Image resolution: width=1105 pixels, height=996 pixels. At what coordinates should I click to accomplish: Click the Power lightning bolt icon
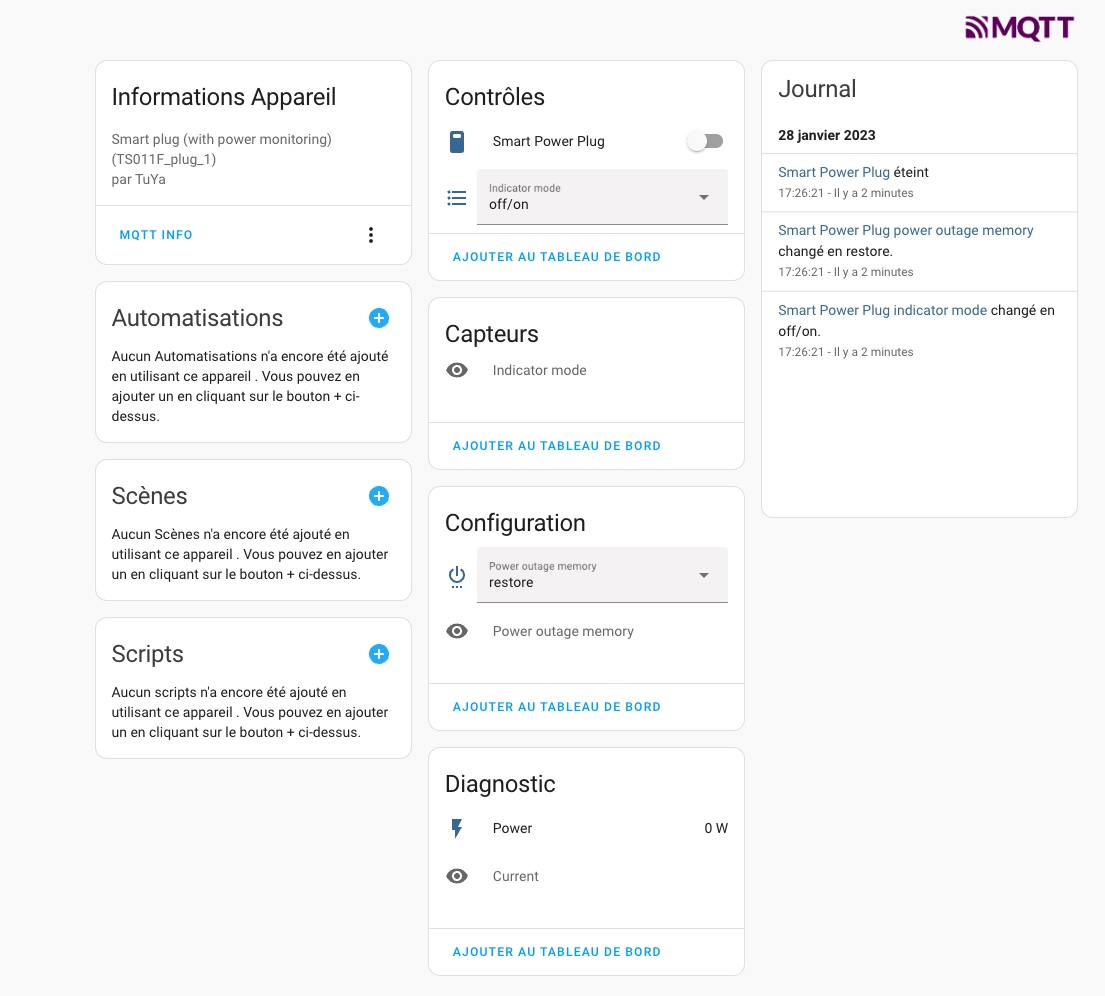pyautogui.click(x=457, y=828)
